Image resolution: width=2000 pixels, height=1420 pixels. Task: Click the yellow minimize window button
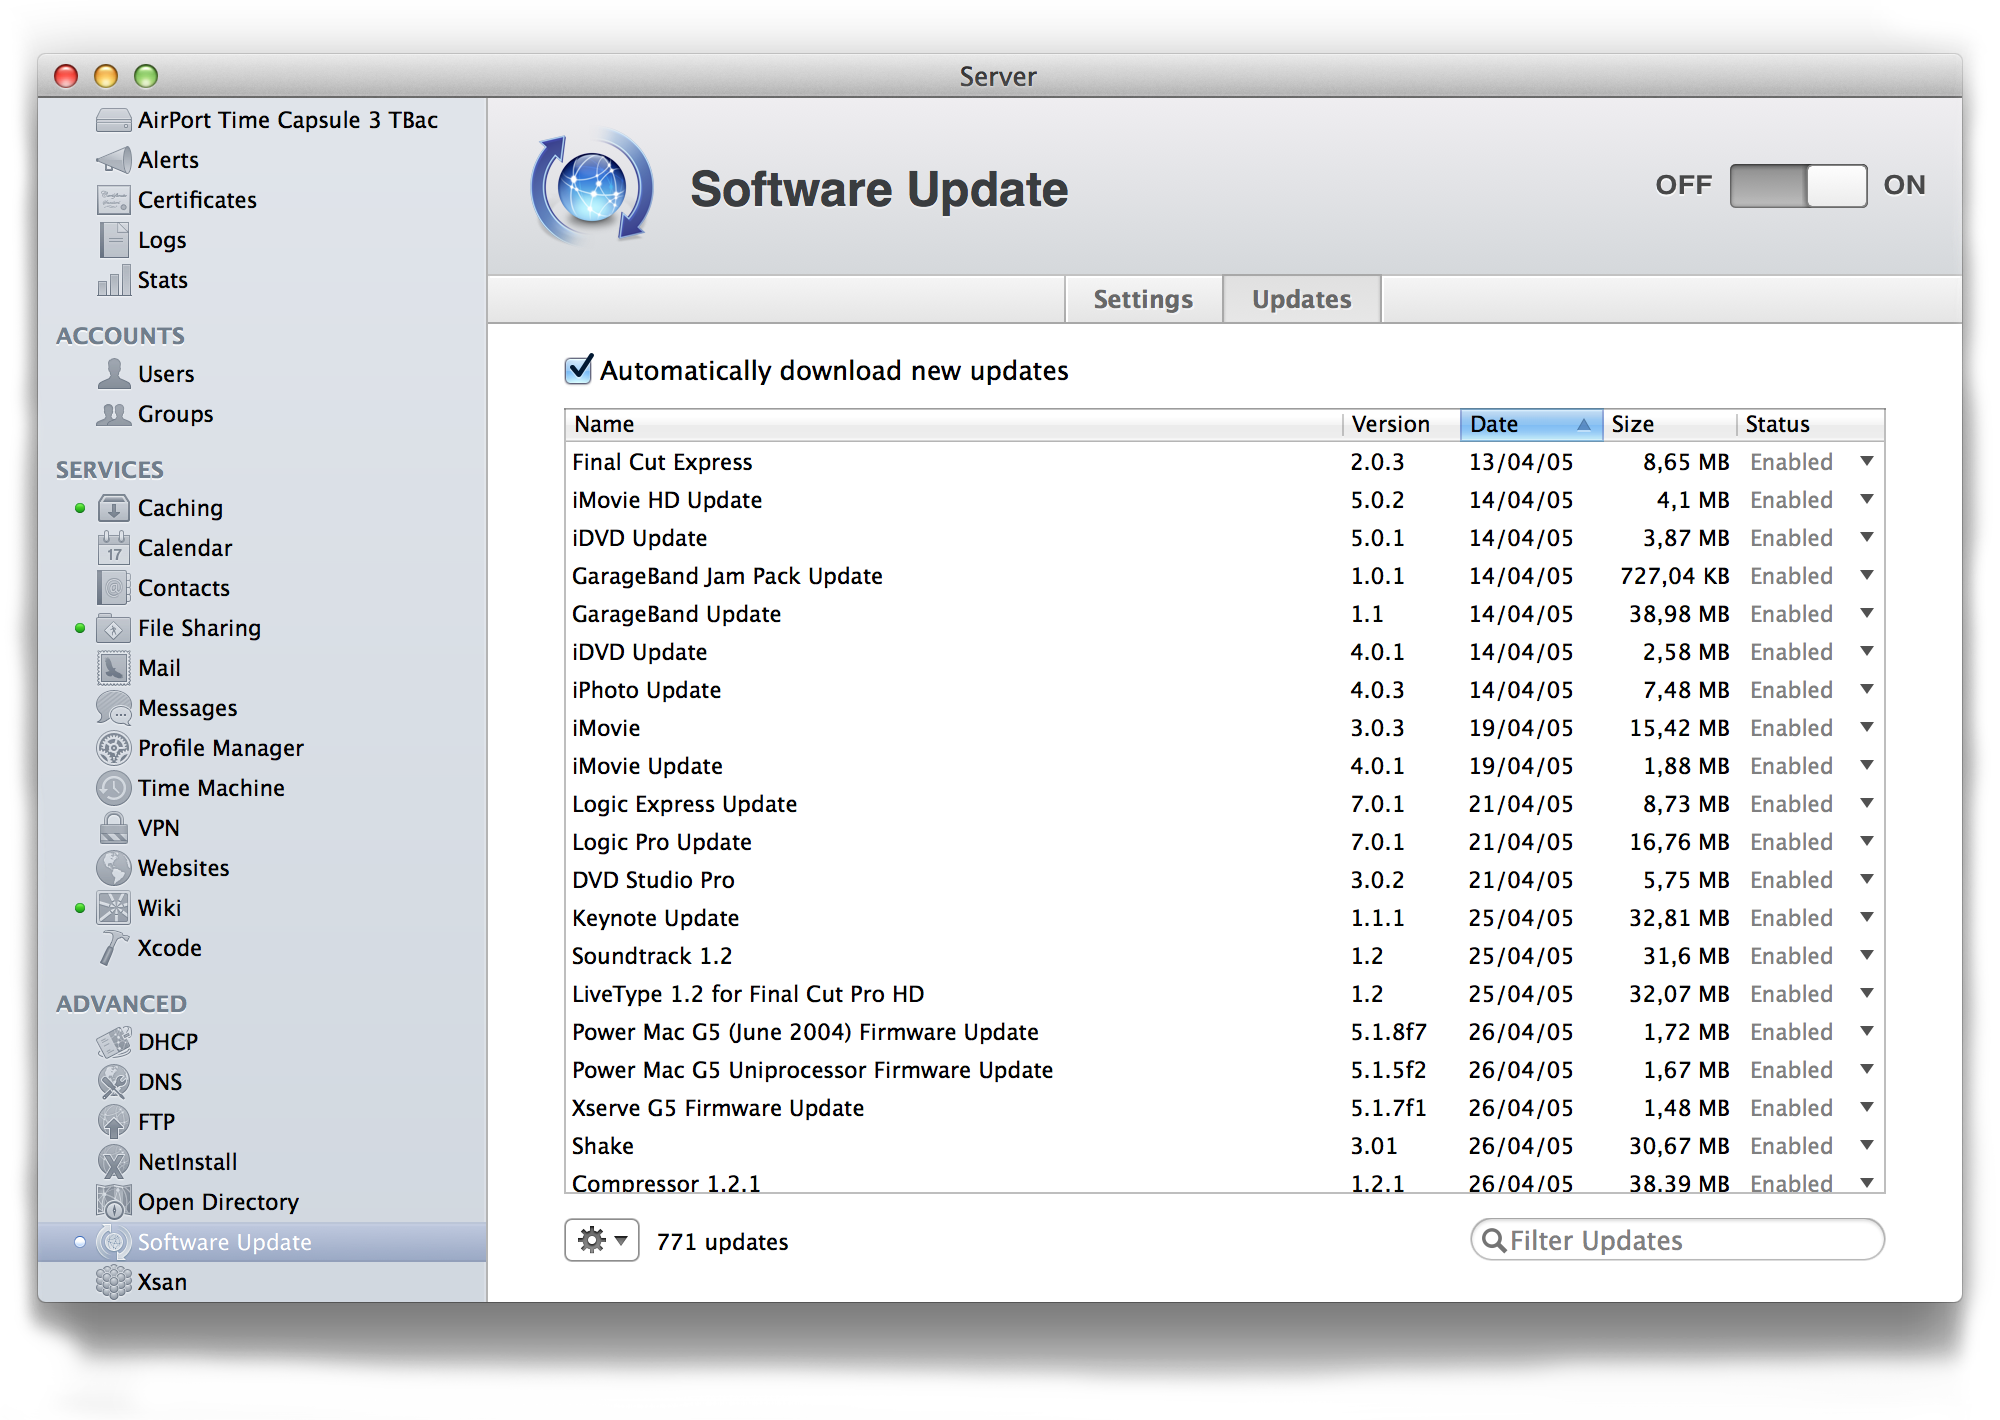point(106,76)
